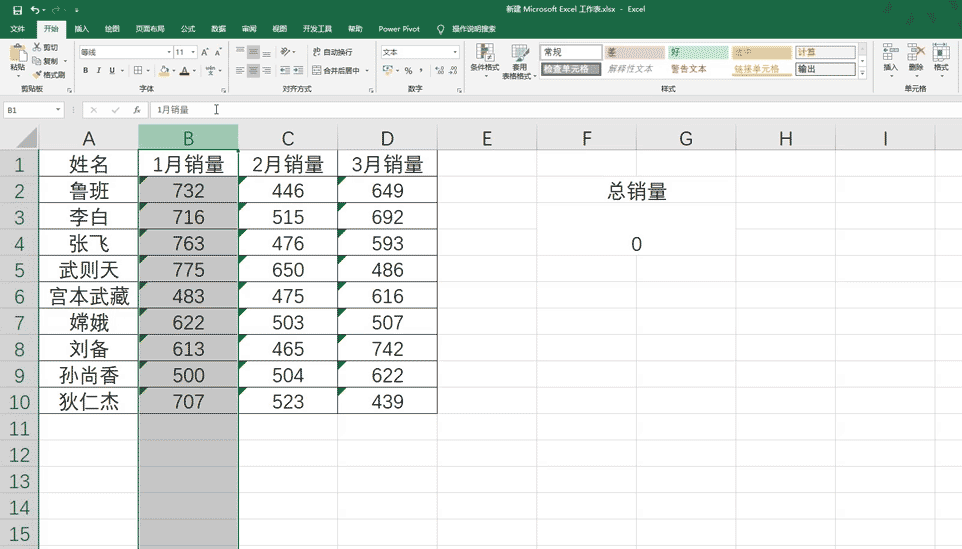Viewport: 962px width, 549px height.
Task: Click the Insert Function fx icon
Action: point(137,110)
